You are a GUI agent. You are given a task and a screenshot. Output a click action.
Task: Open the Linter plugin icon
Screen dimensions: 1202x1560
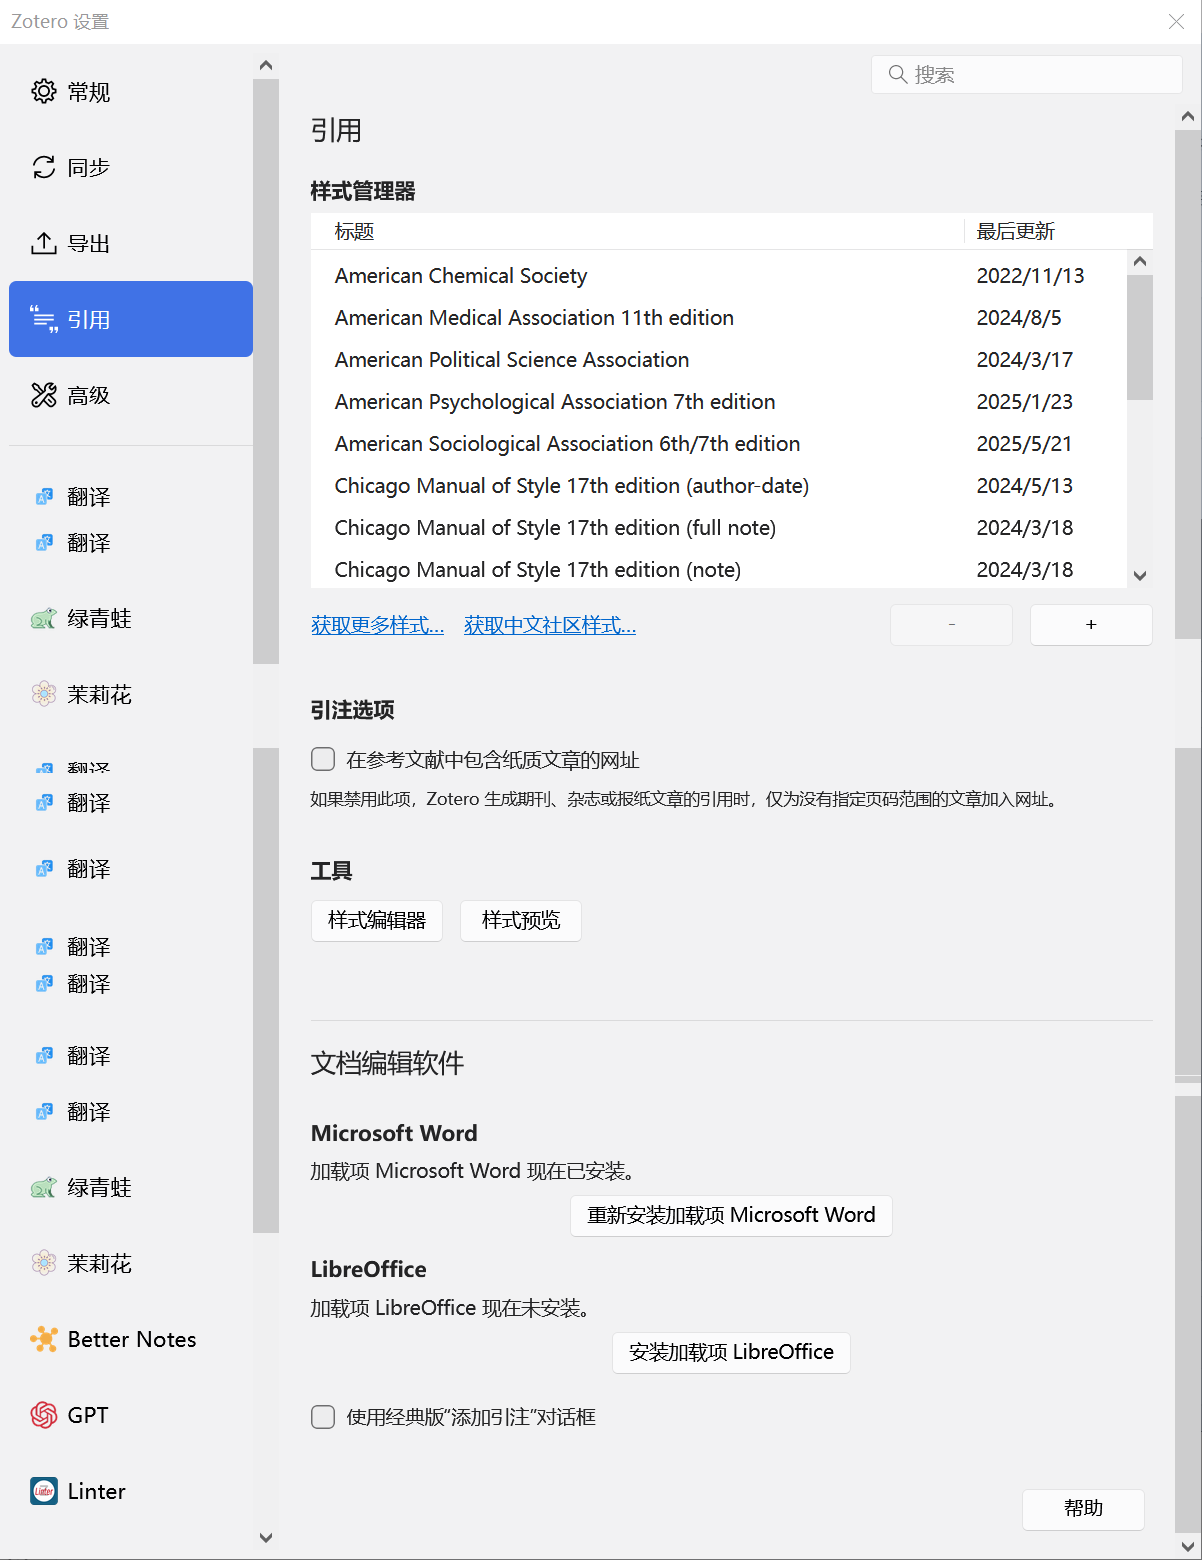(44, 1491)
